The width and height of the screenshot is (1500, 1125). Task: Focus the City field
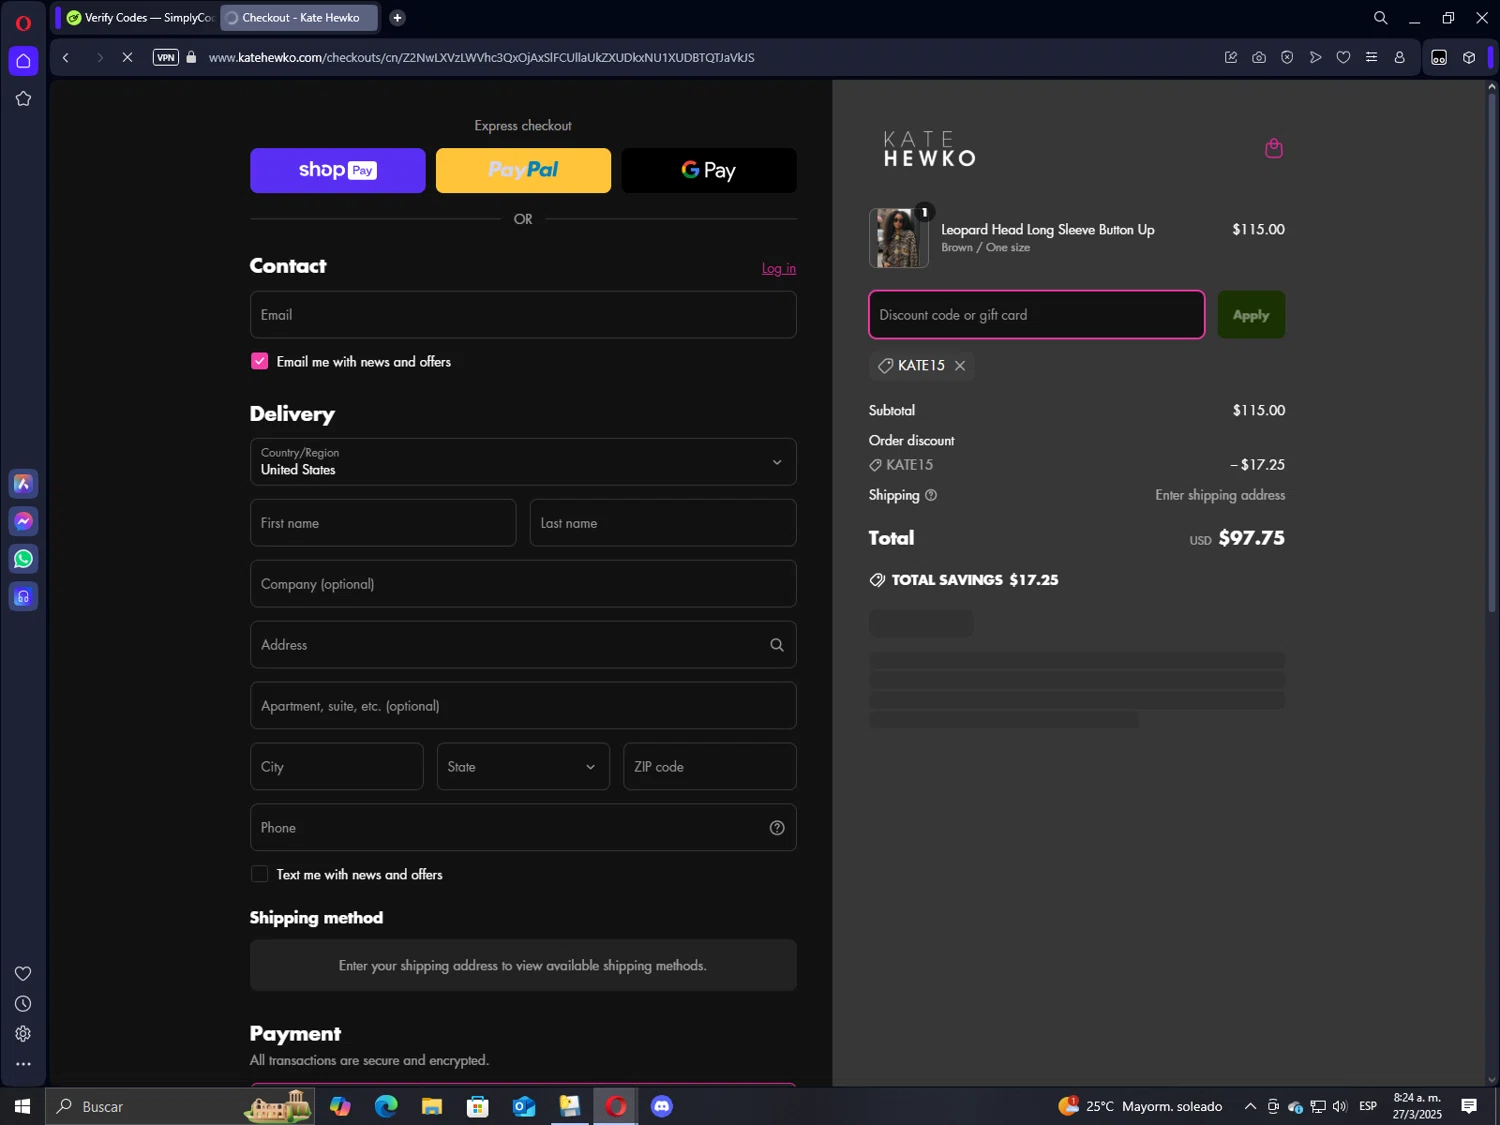coord(337,767)
